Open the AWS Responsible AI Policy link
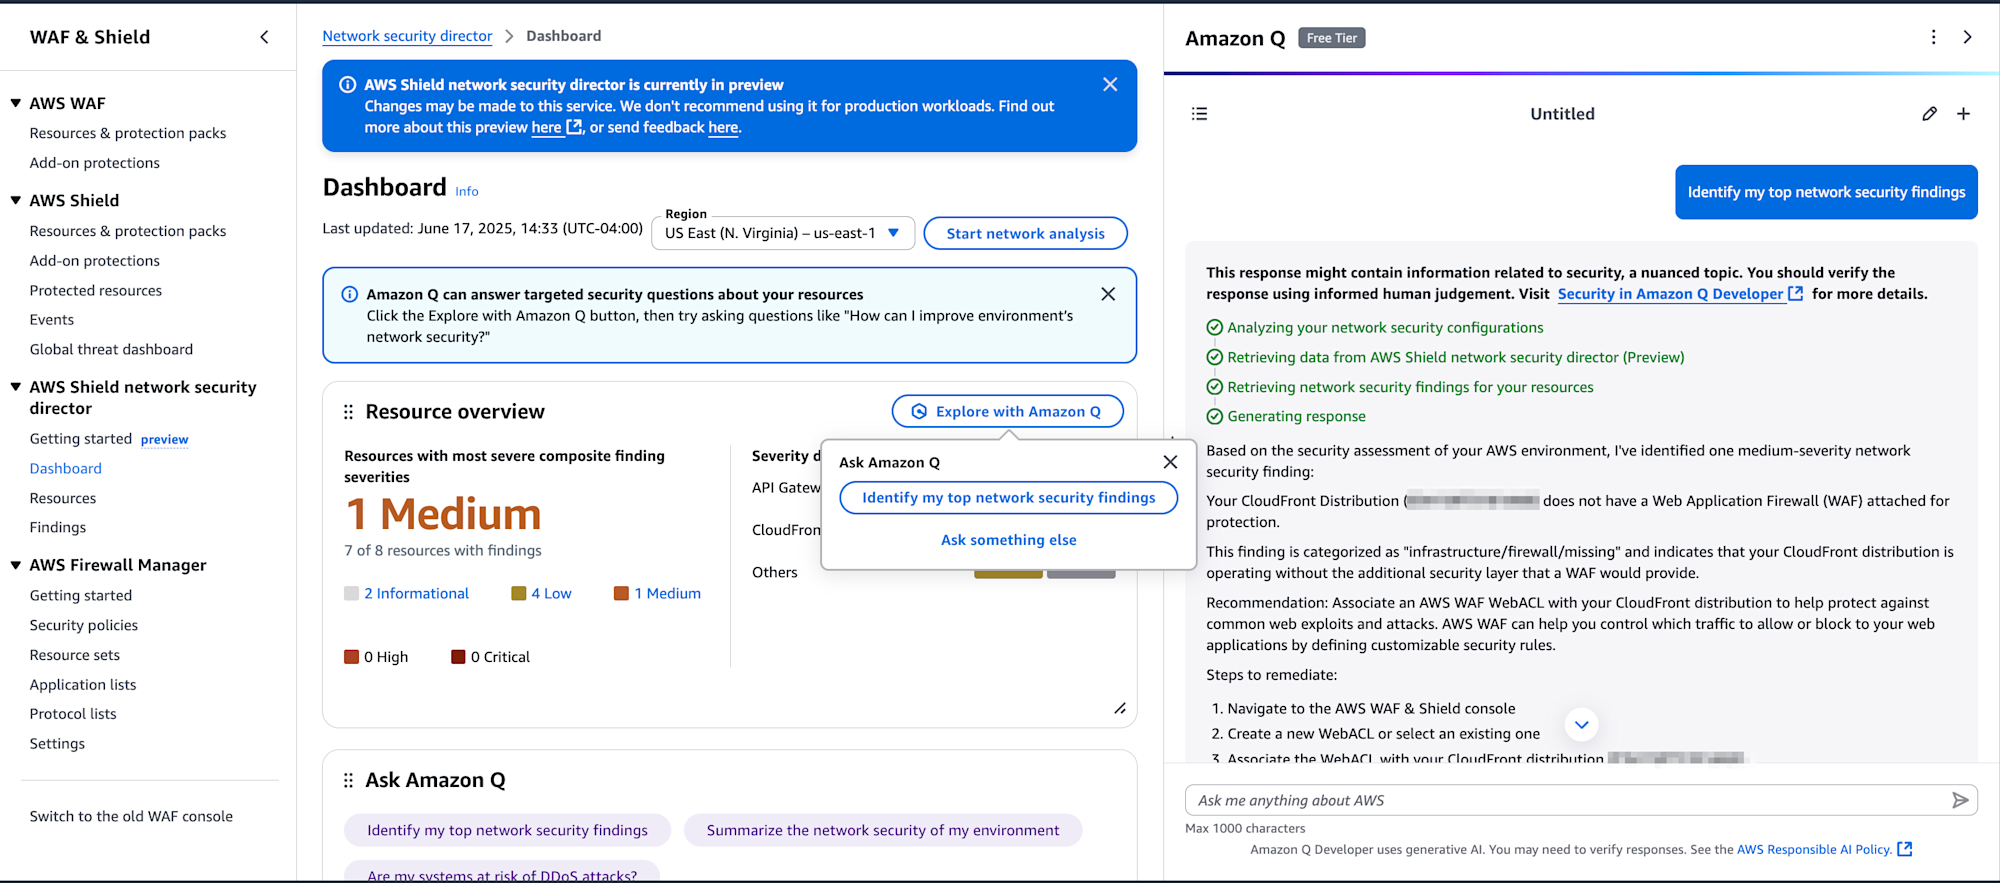This screenshot has height=883, width=2000. [1814, 849]
